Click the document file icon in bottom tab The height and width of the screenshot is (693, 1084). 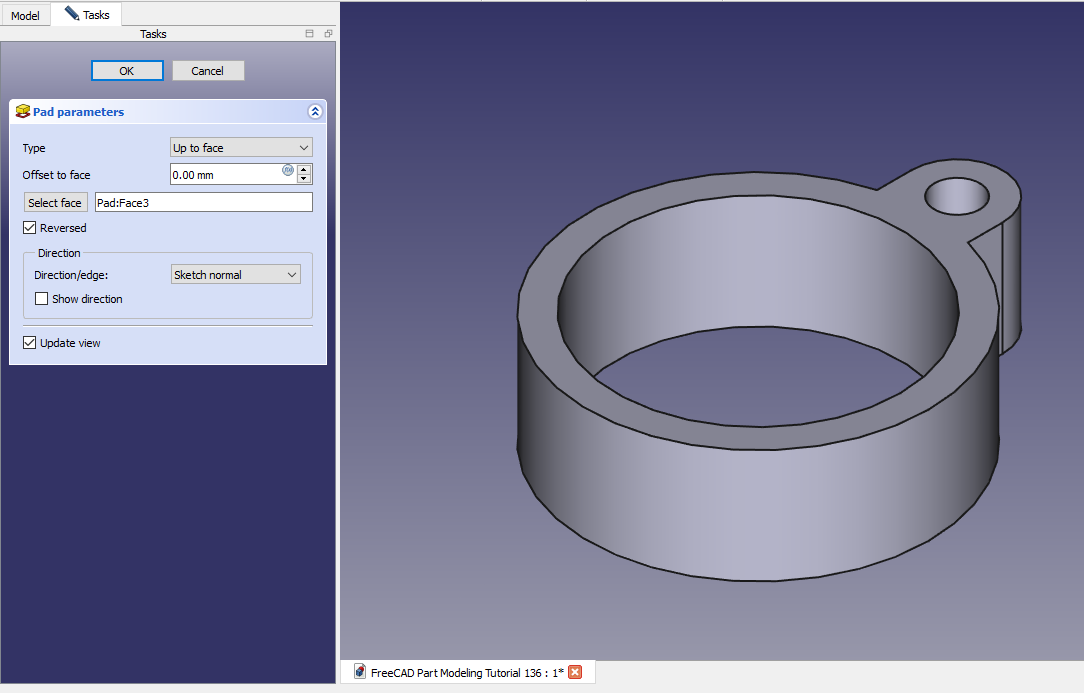pyautogui.click(x=359, y=672)
